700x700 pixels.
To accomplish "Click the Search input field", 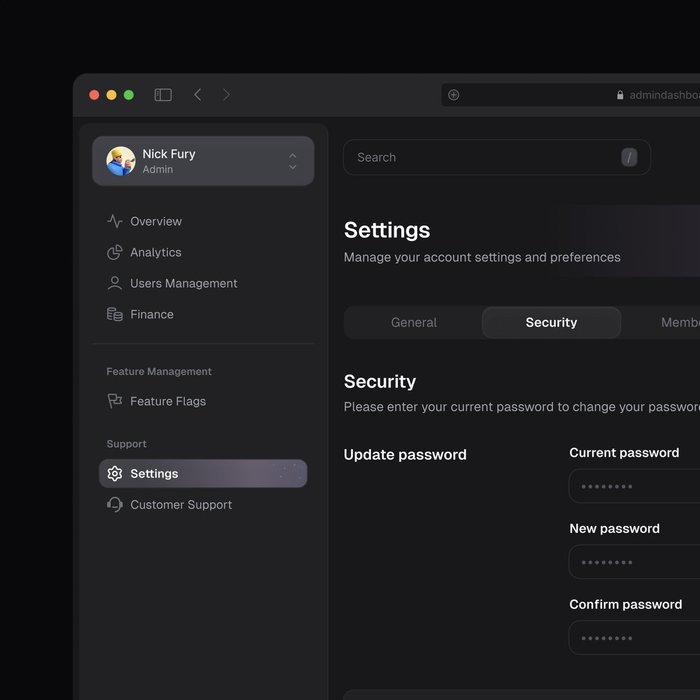I will 480,157.
